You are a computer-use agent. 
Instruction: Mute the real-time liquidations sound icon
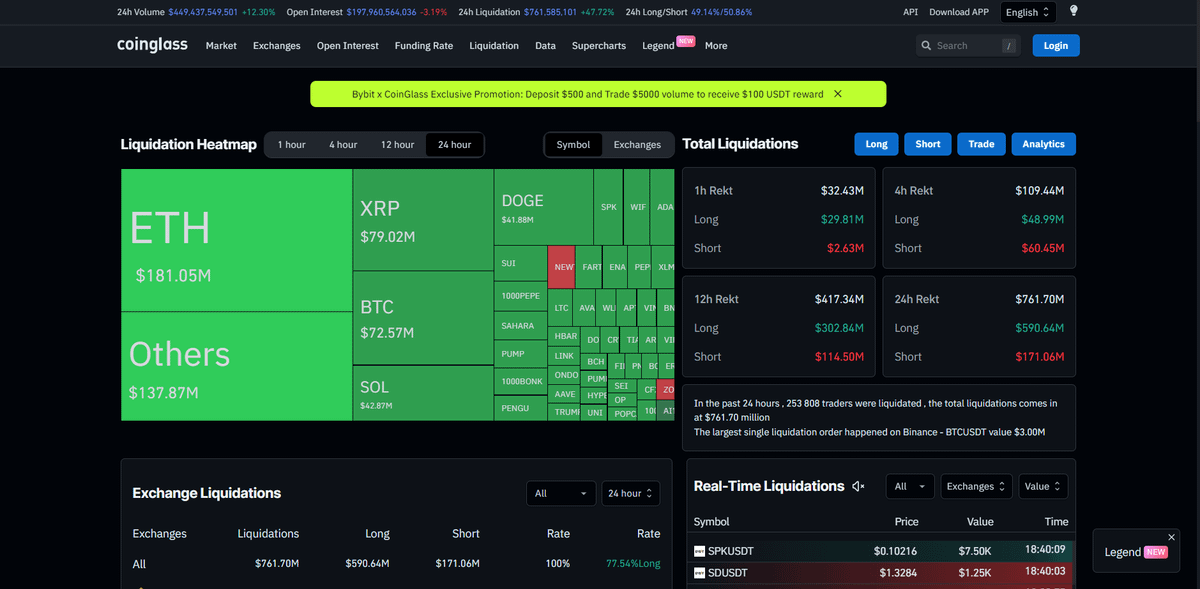tap(858, 486)
